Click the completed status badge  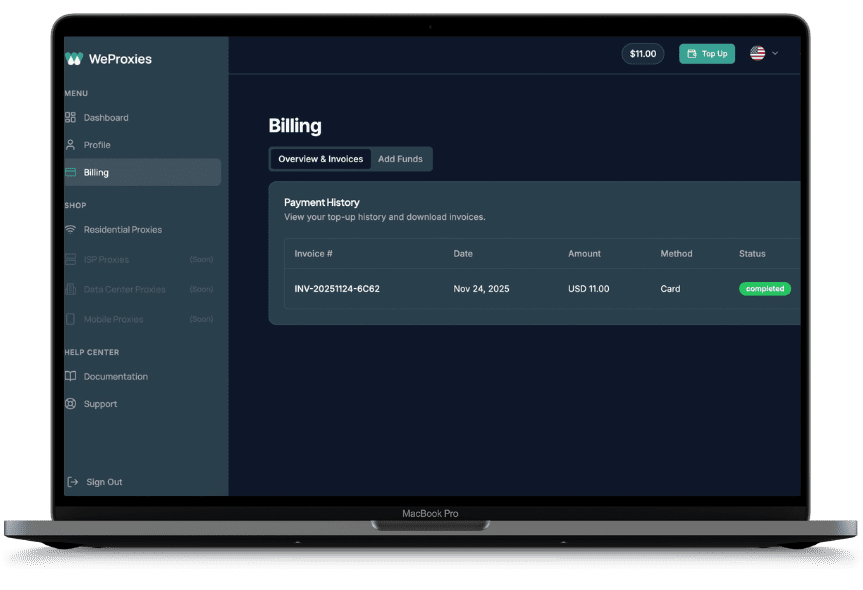coord(764,288)
